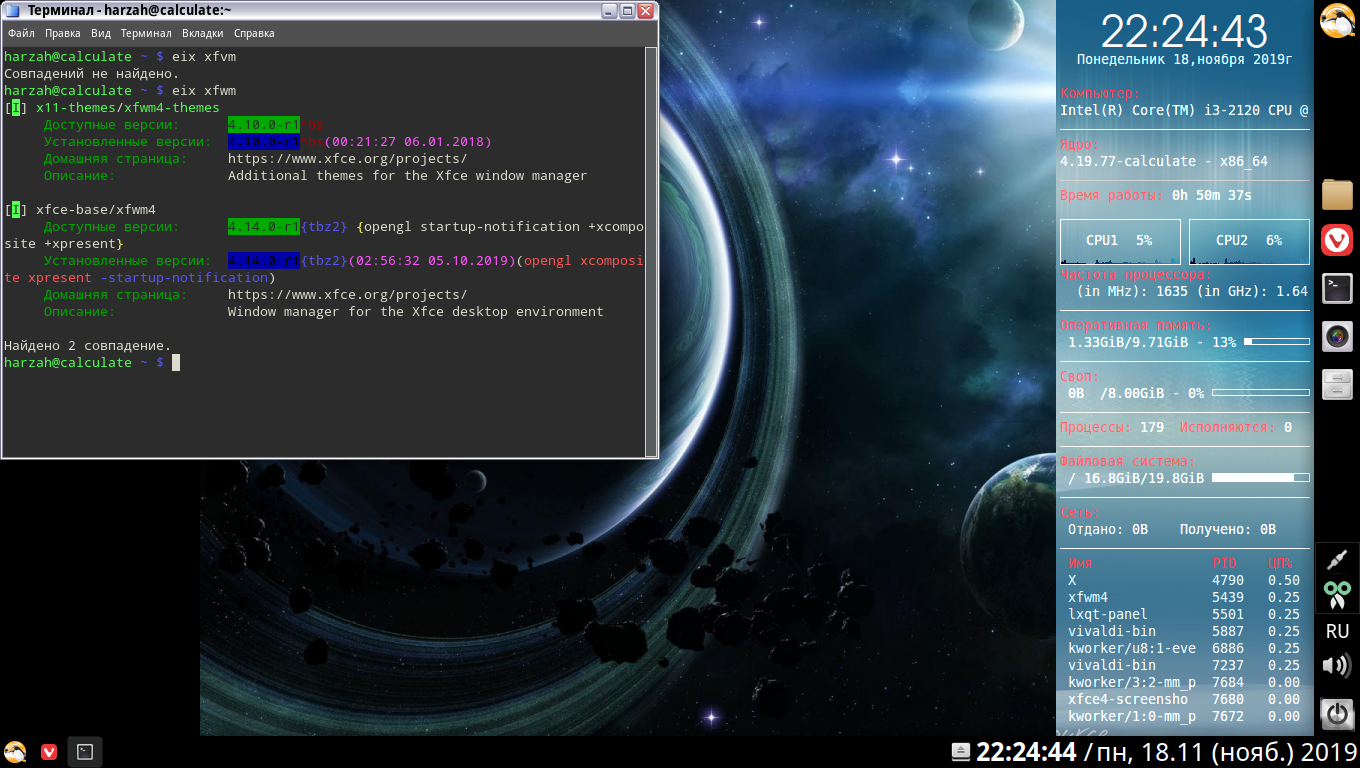
Task: Click 'Additional themes for the Xfce window manager'
Action: 407,175
